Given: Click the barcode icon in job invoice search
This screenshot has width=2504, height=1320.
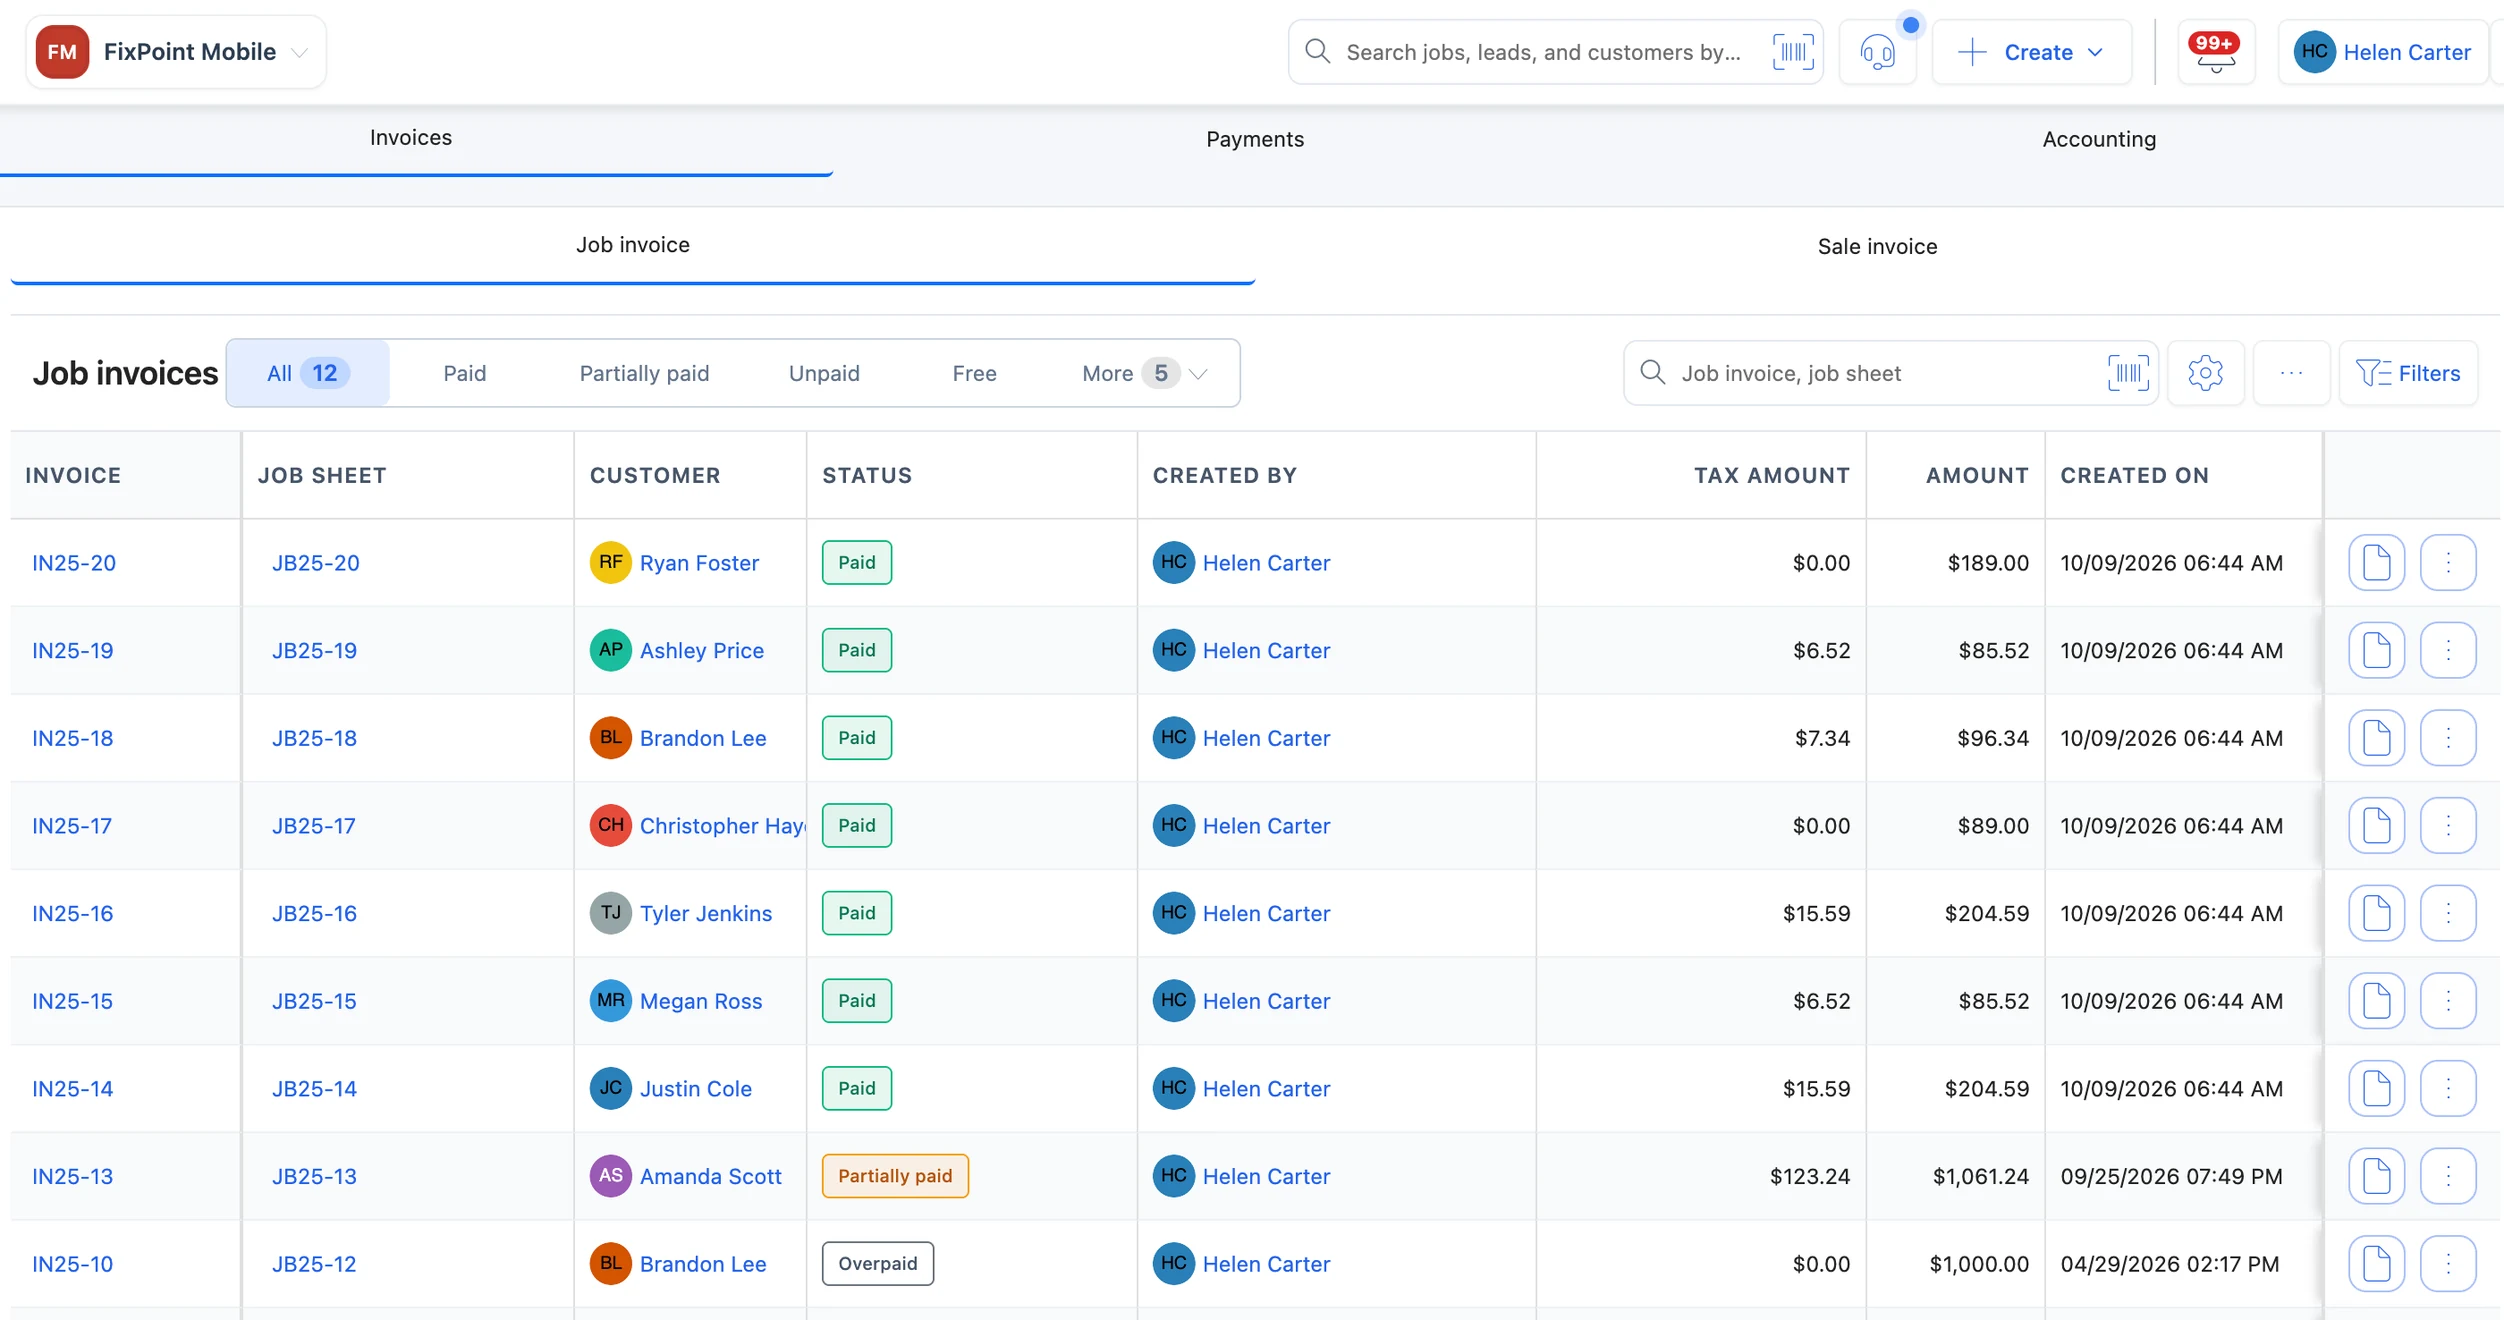Looking at the screenshot, I should (x=2128, y=373).
